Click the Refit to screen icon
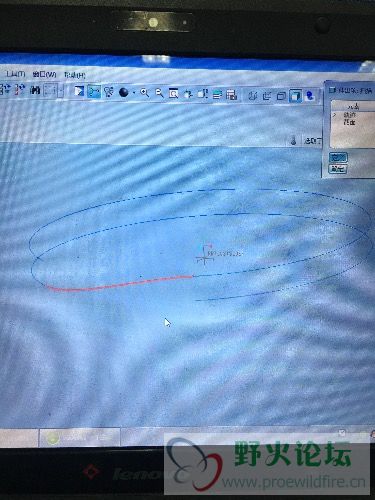Viewport: 375px width, 500px height. point(174,93)
